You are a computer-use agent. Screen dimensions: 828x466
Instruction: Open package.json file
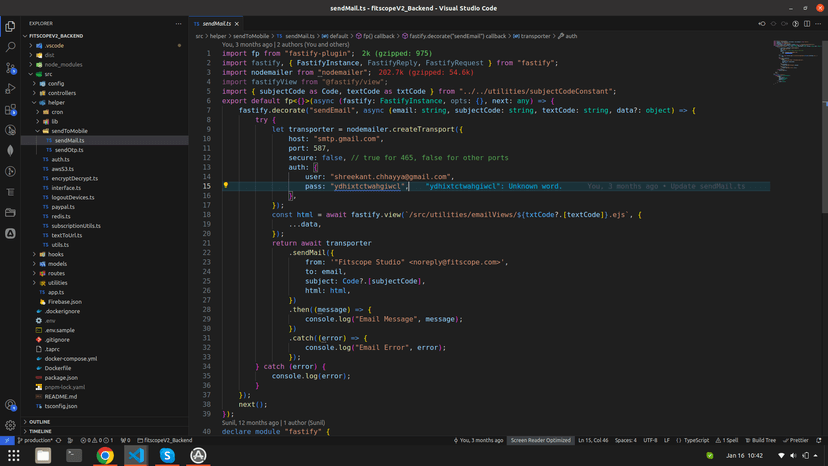coord(105,378)
